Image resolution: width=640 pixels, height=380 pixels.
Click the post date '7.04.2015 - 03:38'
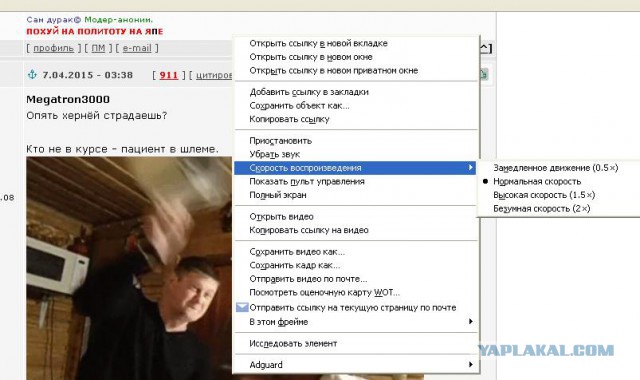pos(87,75)
